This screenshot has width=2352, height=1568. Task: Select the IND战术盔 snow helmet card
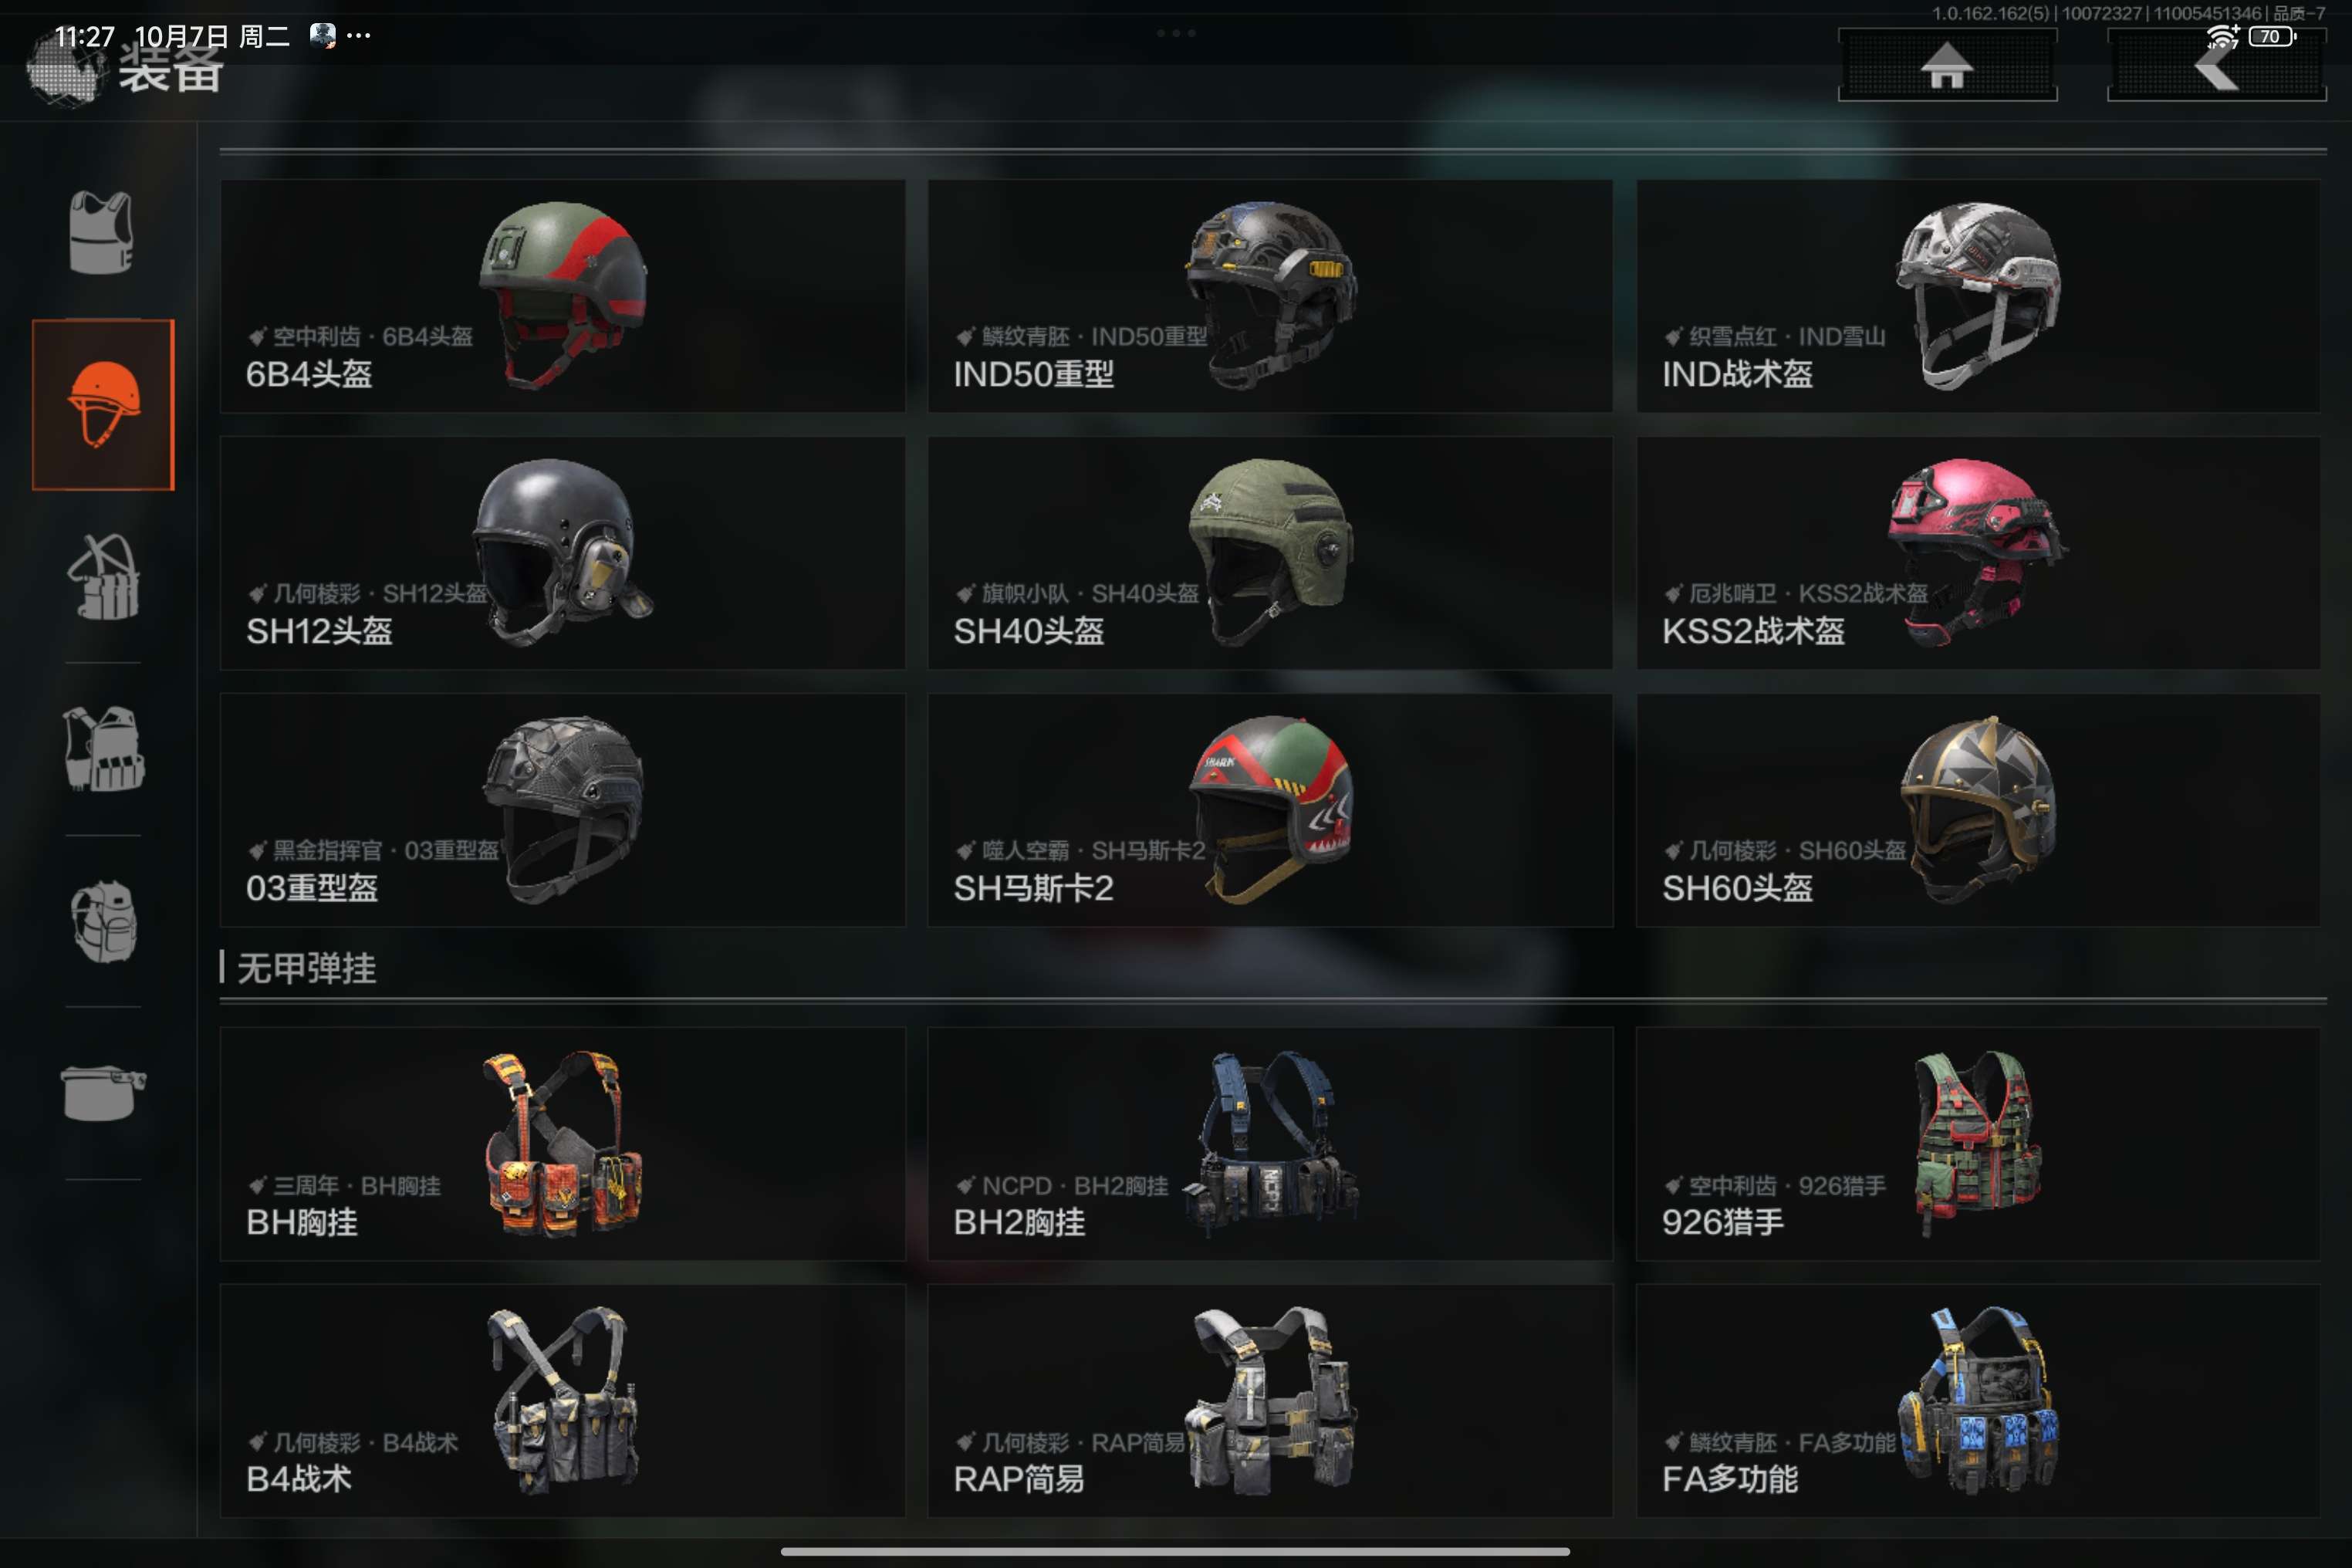[1978, 296]
